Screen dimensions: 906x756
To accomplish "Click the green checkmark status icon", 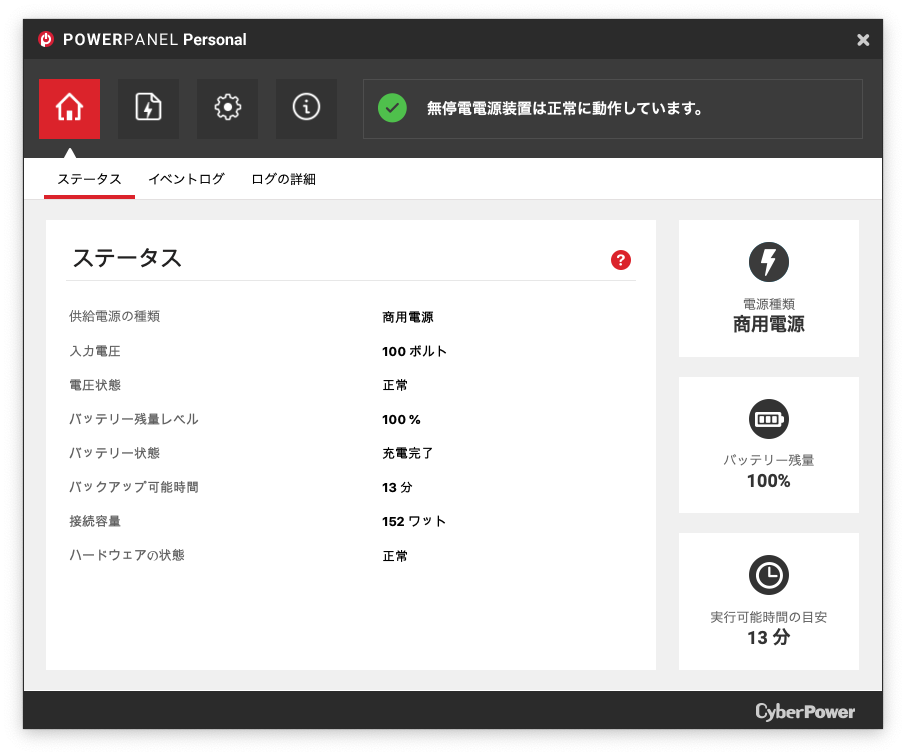I will (392, 108).
